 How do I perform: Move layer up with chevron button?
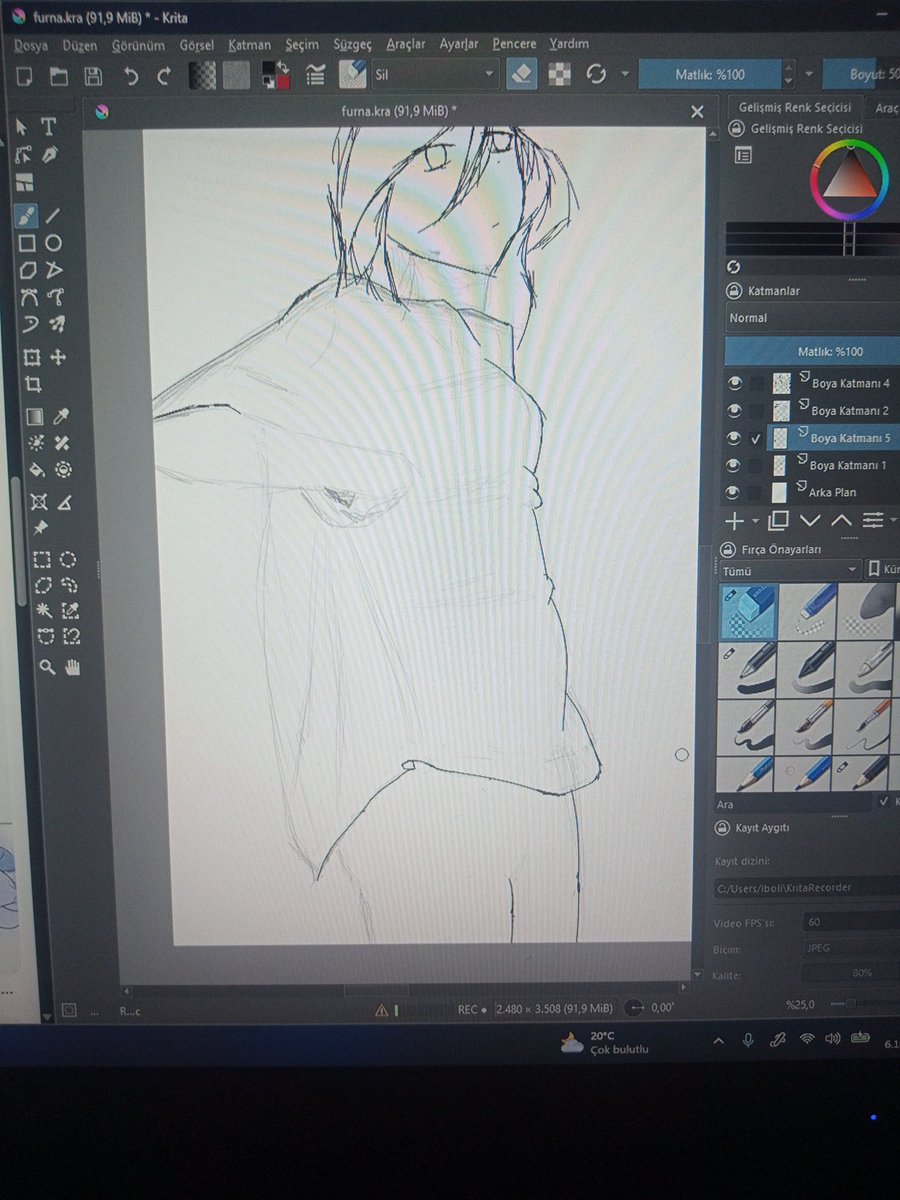(x=841, y=521)
